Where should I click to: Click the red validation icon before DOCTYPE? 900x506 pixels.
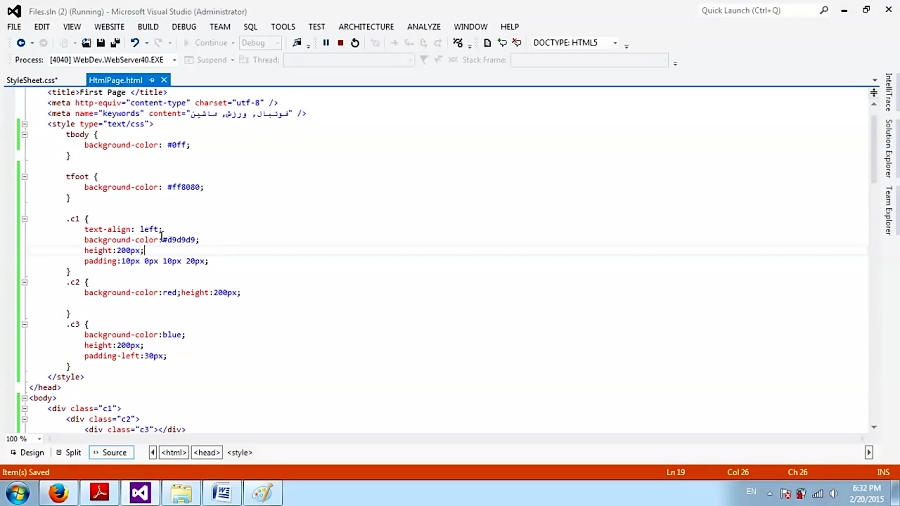point(517,43)
